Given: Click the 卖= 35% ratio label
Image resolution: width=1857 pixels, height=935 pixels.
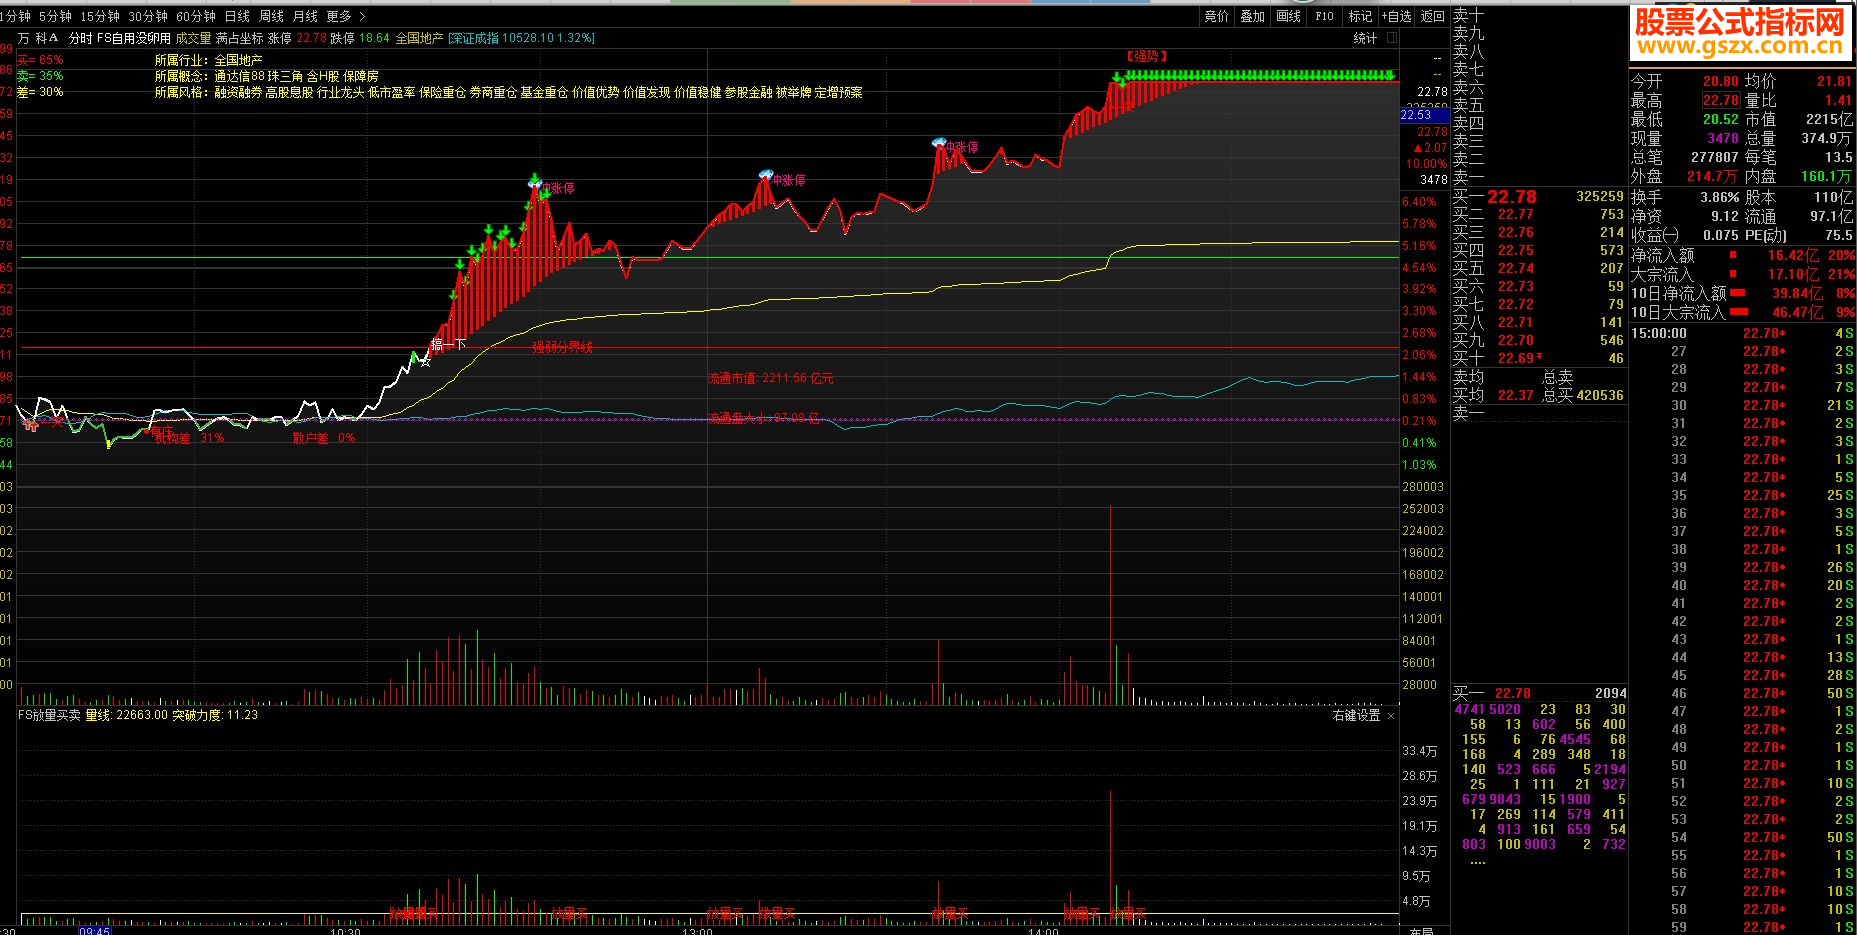Looking at the screenshot, I should click(40, 76).
